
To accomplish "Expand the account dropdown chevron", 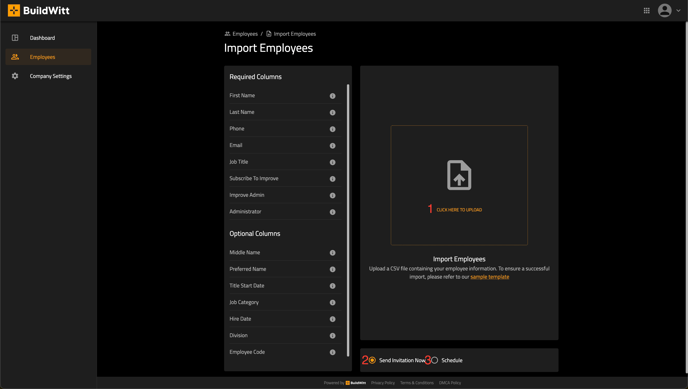I will [678, 11].
